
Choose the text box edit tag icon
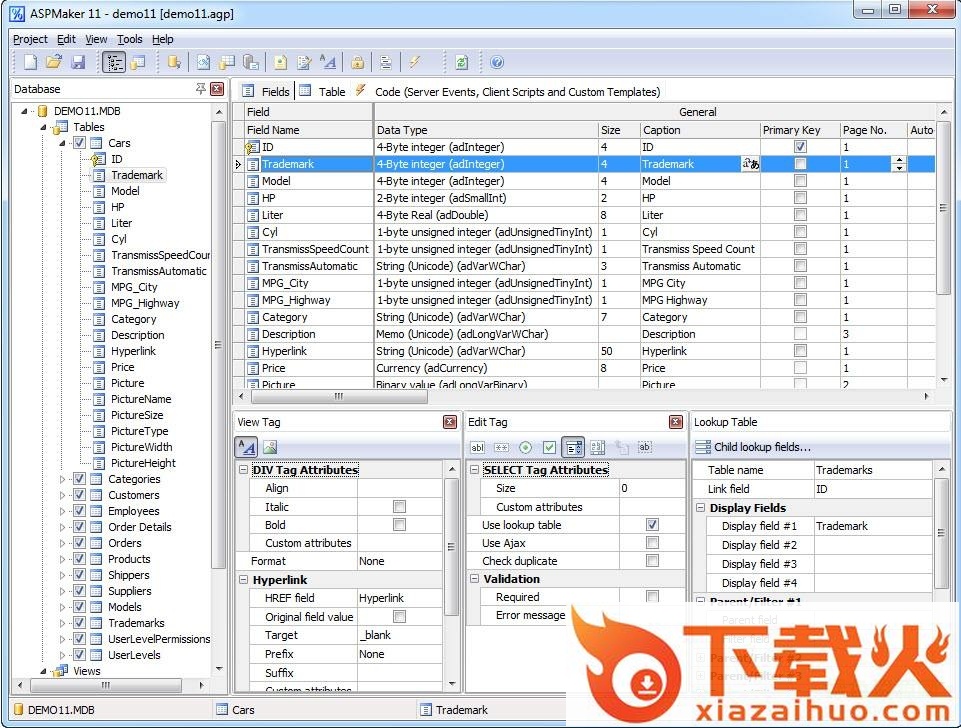tap(477, 447)
